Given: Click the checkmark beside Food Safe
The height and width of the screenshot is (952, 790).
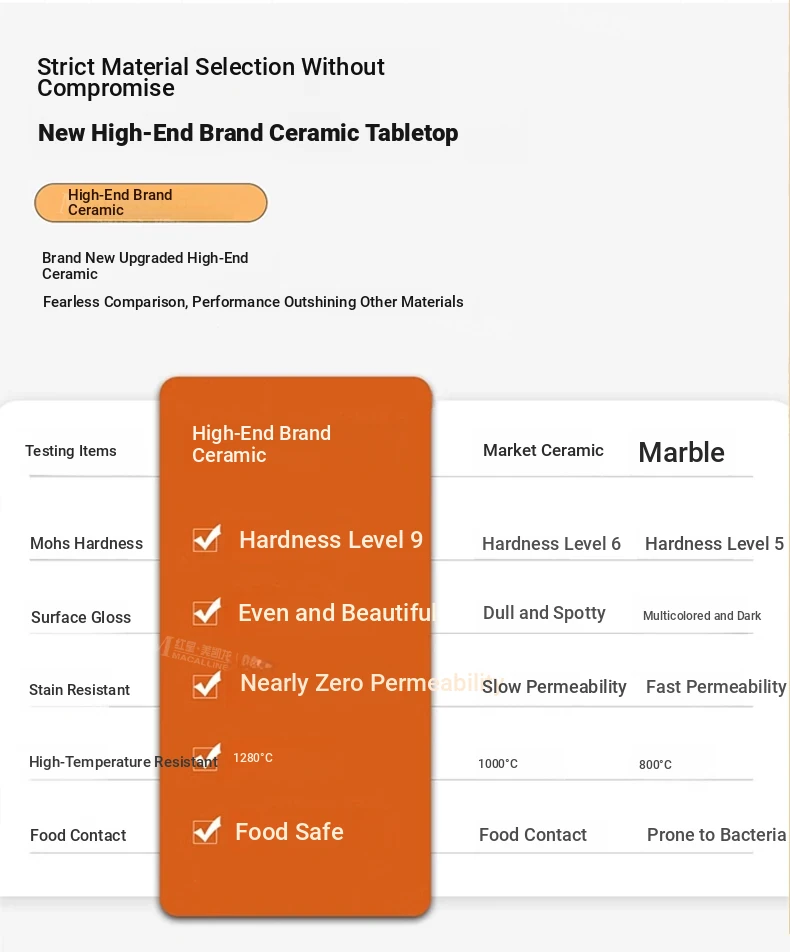Looking at the screenshot, I should (206, 831).
